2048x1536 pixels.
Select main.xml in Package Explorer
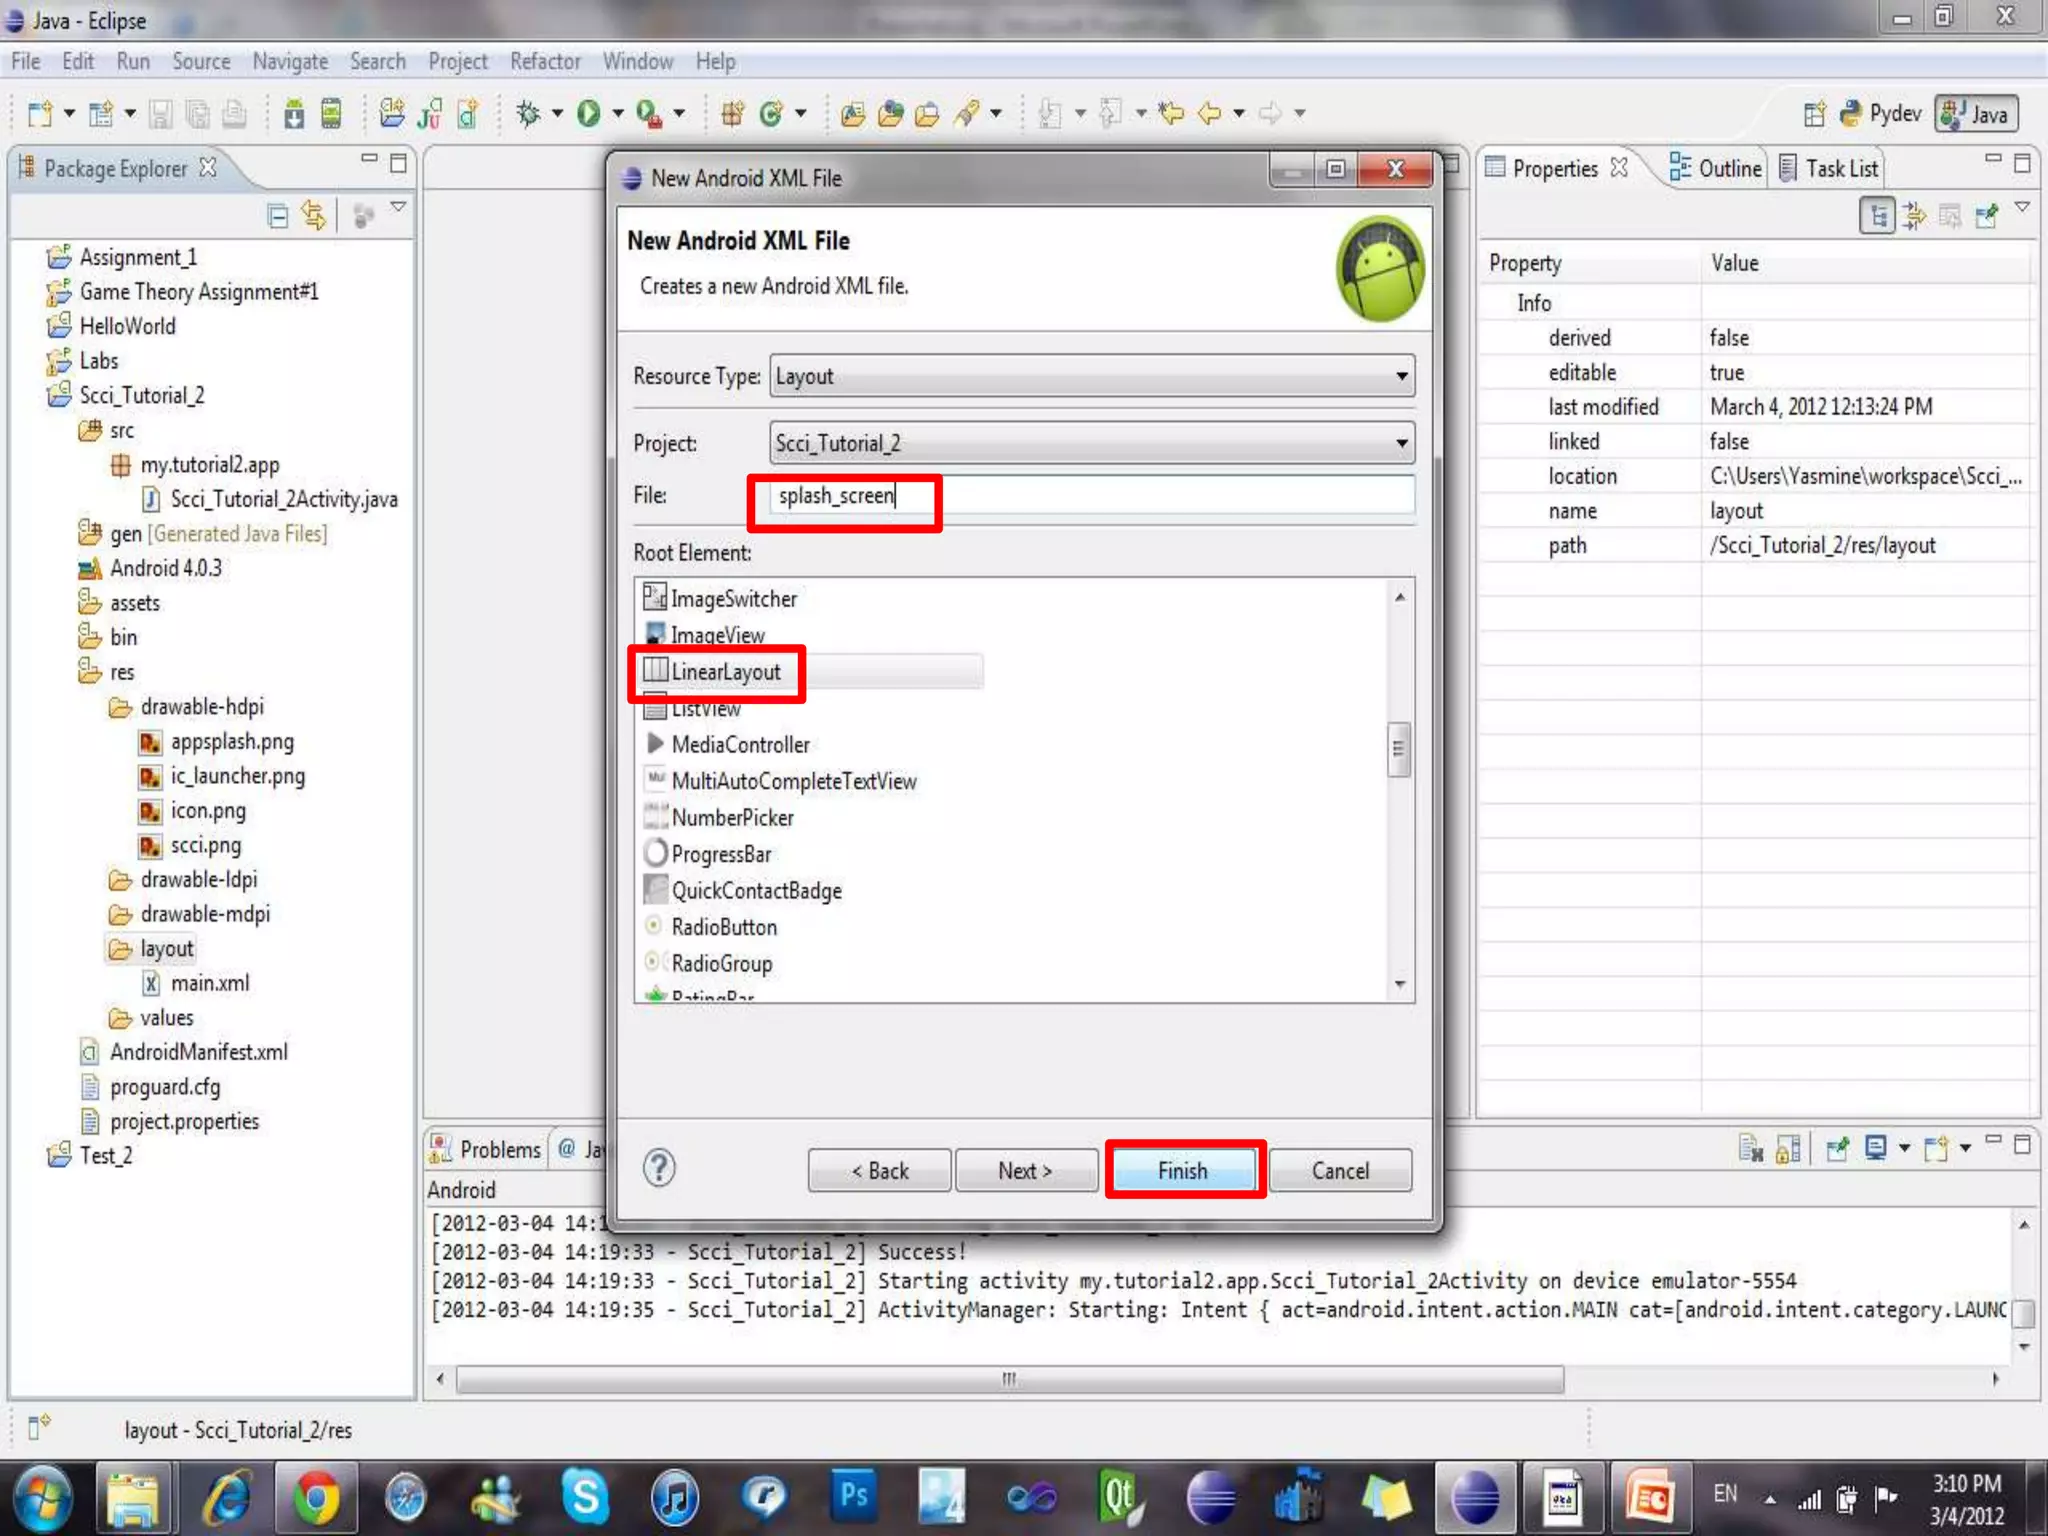[x=196, y=983]
